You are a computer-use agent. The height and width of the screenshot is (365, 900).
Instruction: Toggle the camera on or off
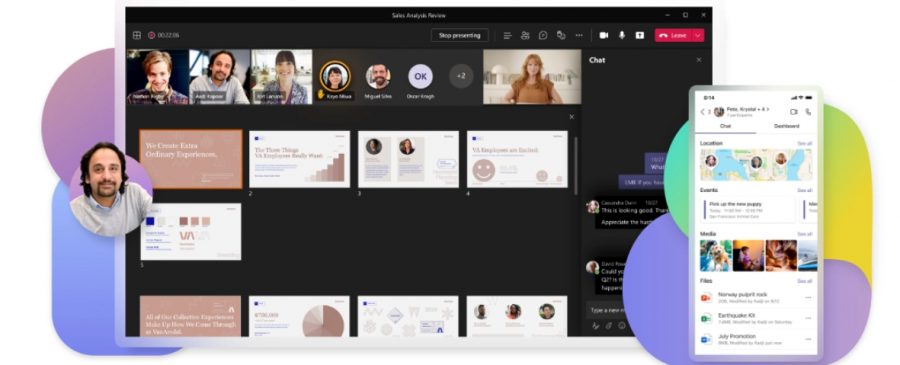coord(604,35)
